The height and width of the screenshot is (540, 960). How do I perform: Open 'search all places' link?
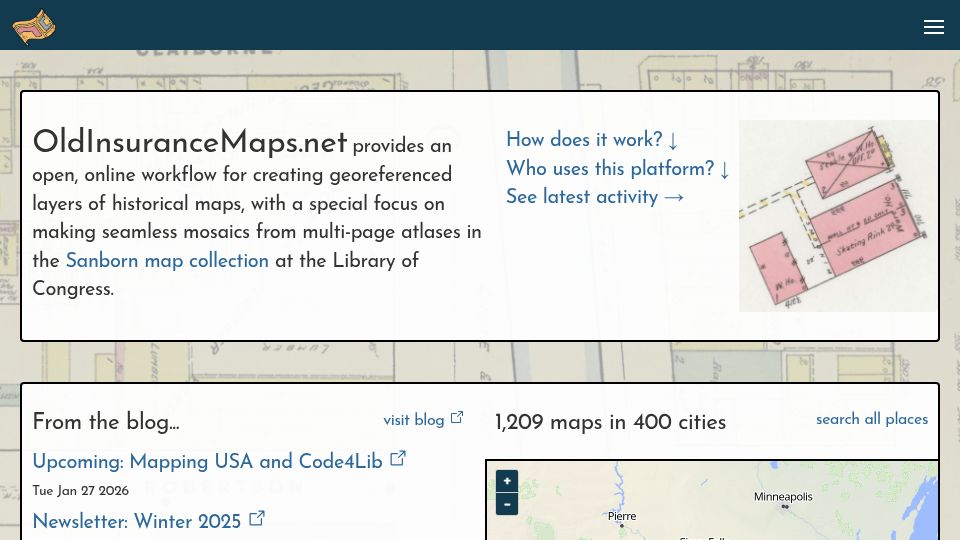point(872,419)
